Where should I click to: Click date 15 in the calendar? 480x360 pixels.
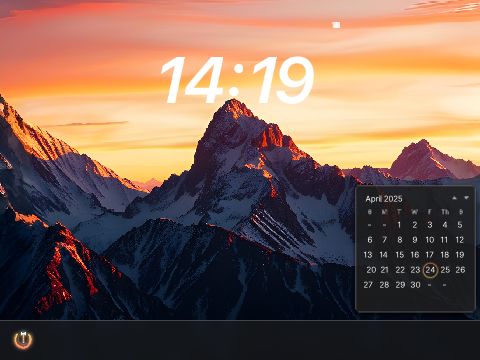point(400,255)
